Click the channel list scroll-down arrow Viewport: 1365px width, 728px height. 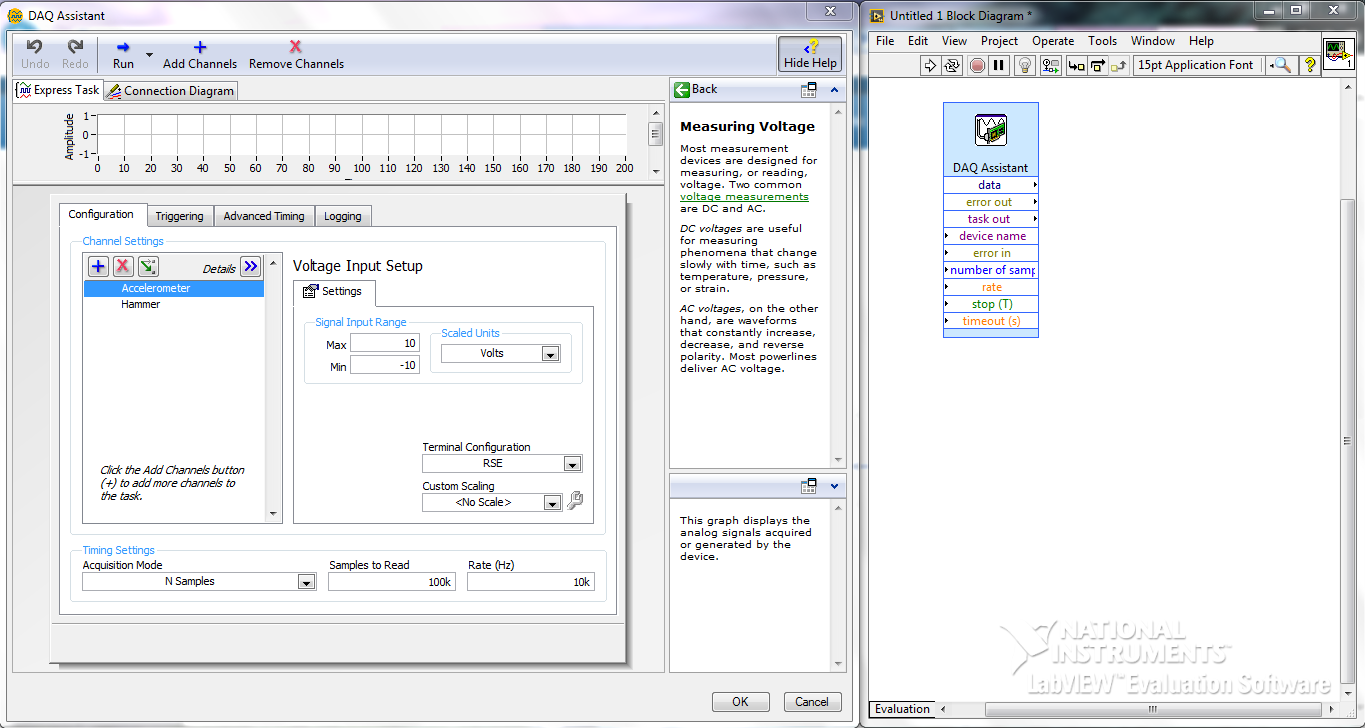(275, 514)
